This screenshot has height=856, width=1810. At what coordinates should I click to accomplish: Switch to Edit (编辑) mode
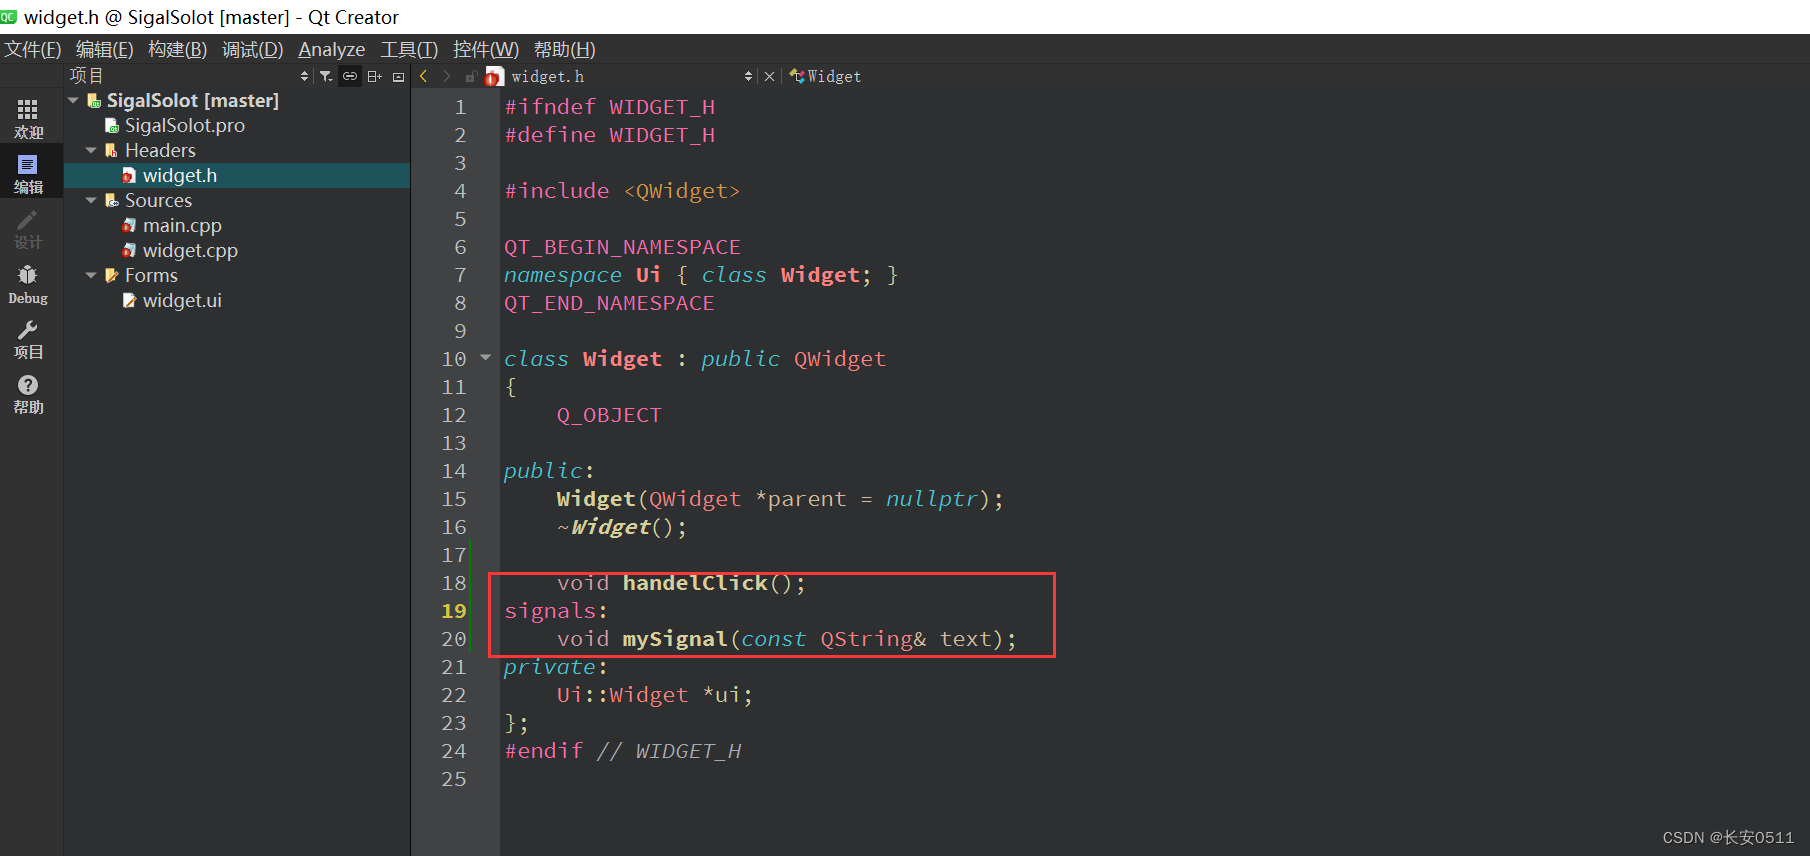coord(28,173)
